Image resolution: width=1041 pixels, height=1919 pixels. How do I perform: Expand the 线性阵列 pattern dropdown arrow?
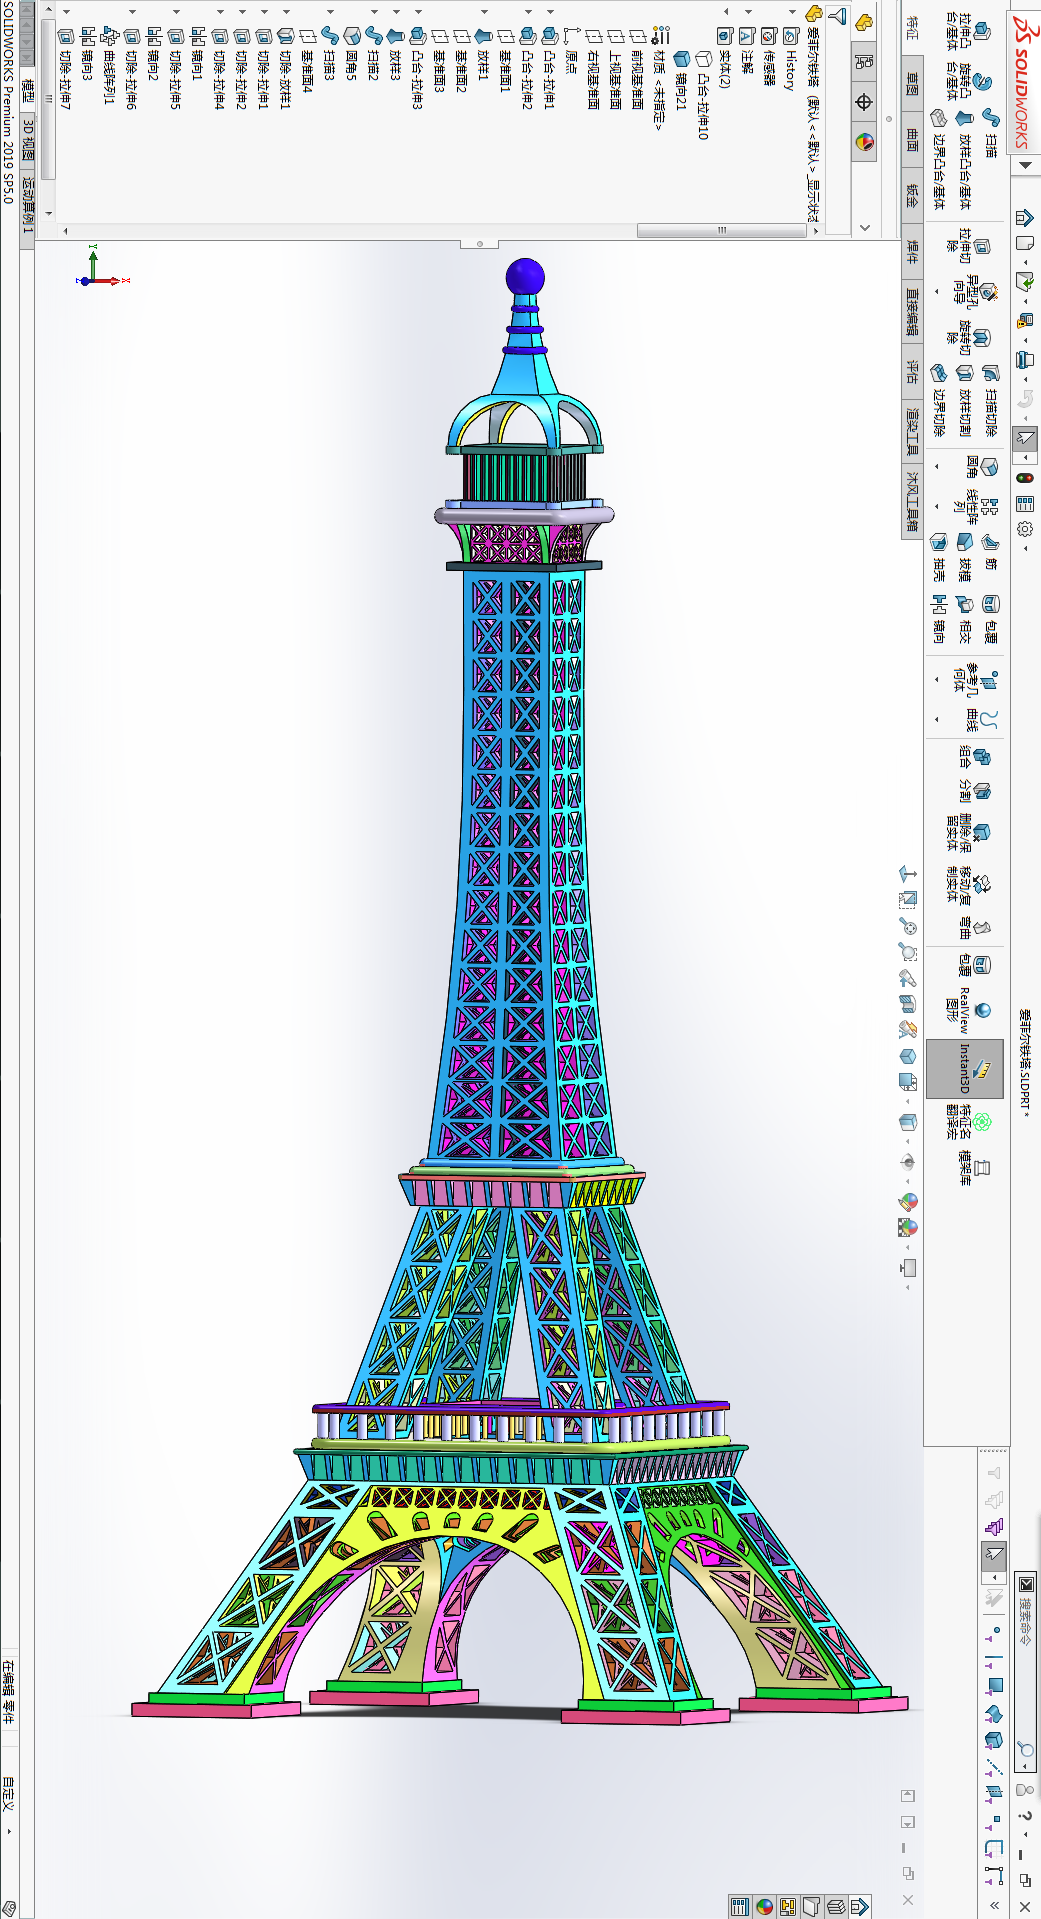click(x=937, y=506)
